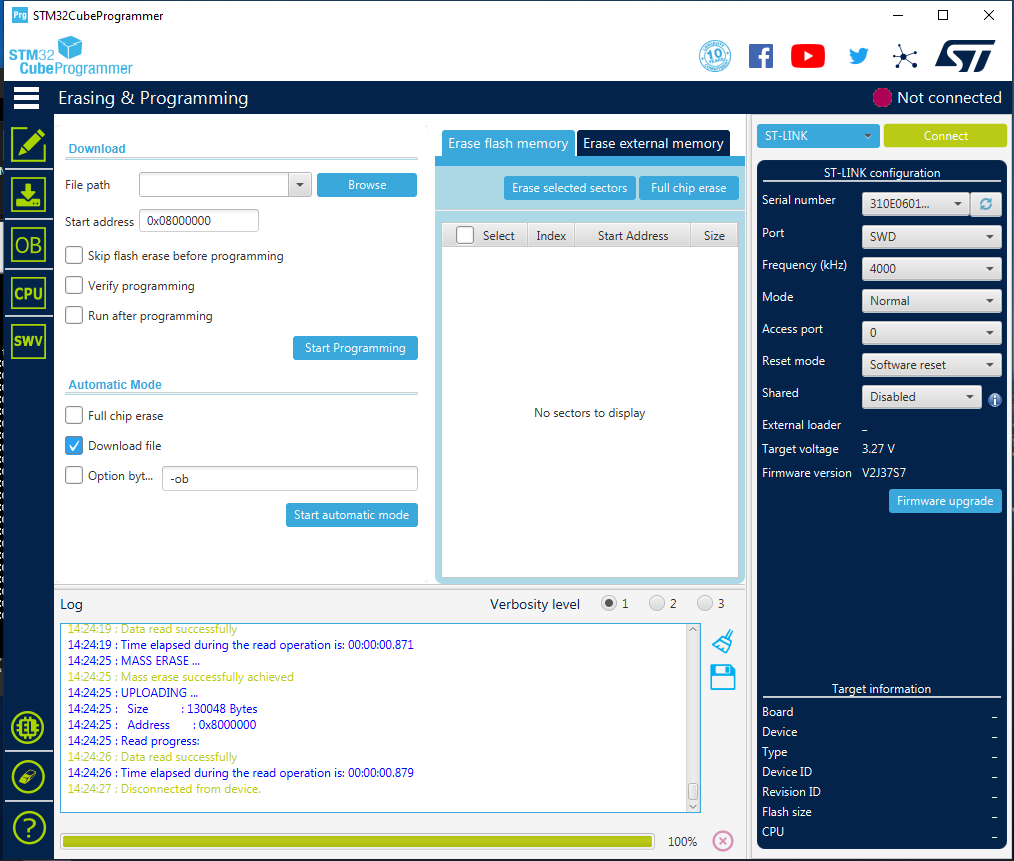Click Erase selected sectors button
1014x861 pixels.
[x=570, y=188]
